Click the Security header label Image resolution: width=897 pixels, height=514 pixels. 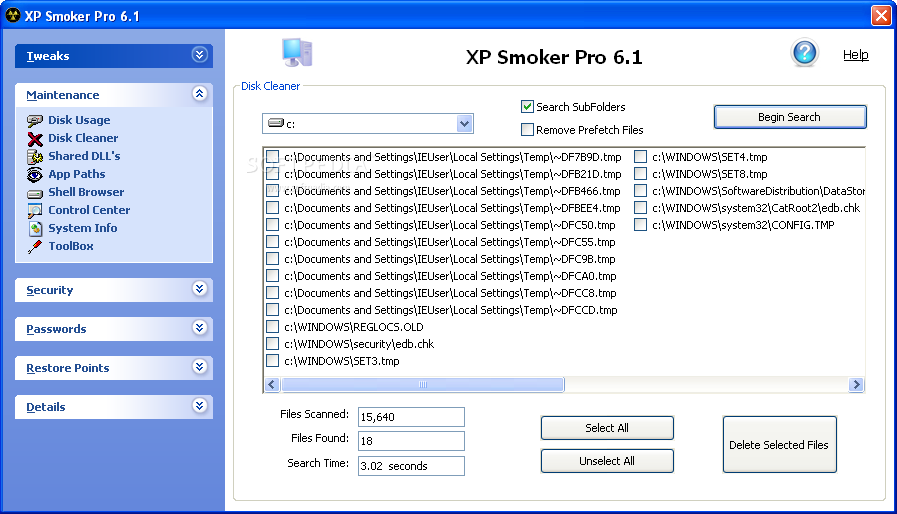[x=50, y=290]
